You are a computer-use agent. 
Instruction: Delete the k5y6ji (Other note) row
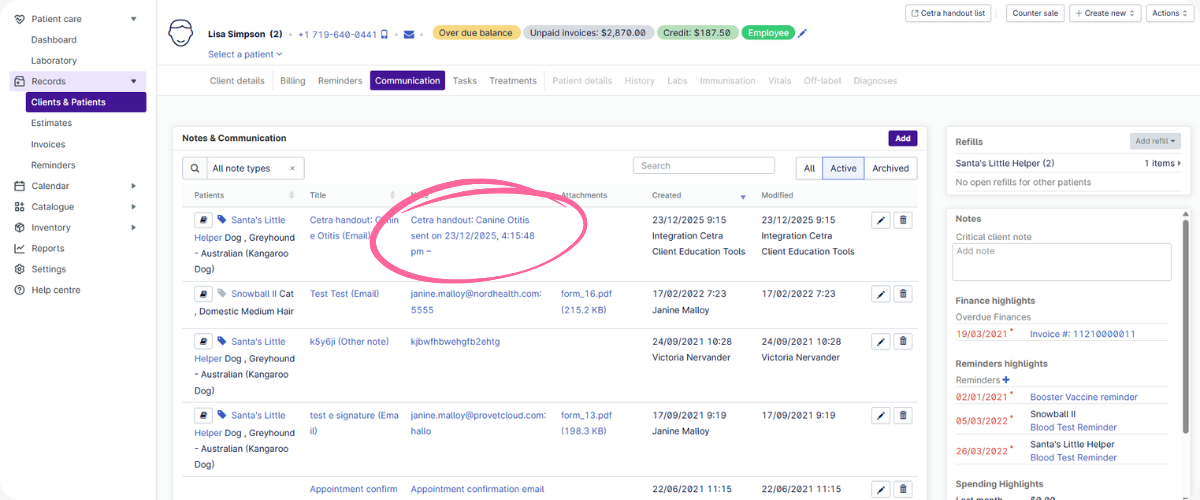click(x=903, y=342)
